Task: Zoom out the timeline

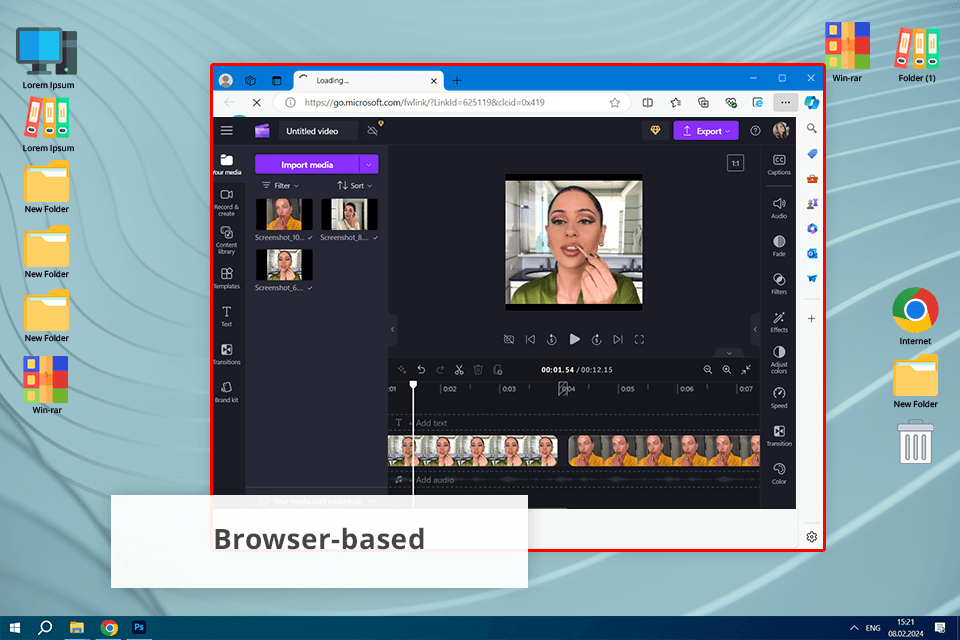Action: click(708, 369)
